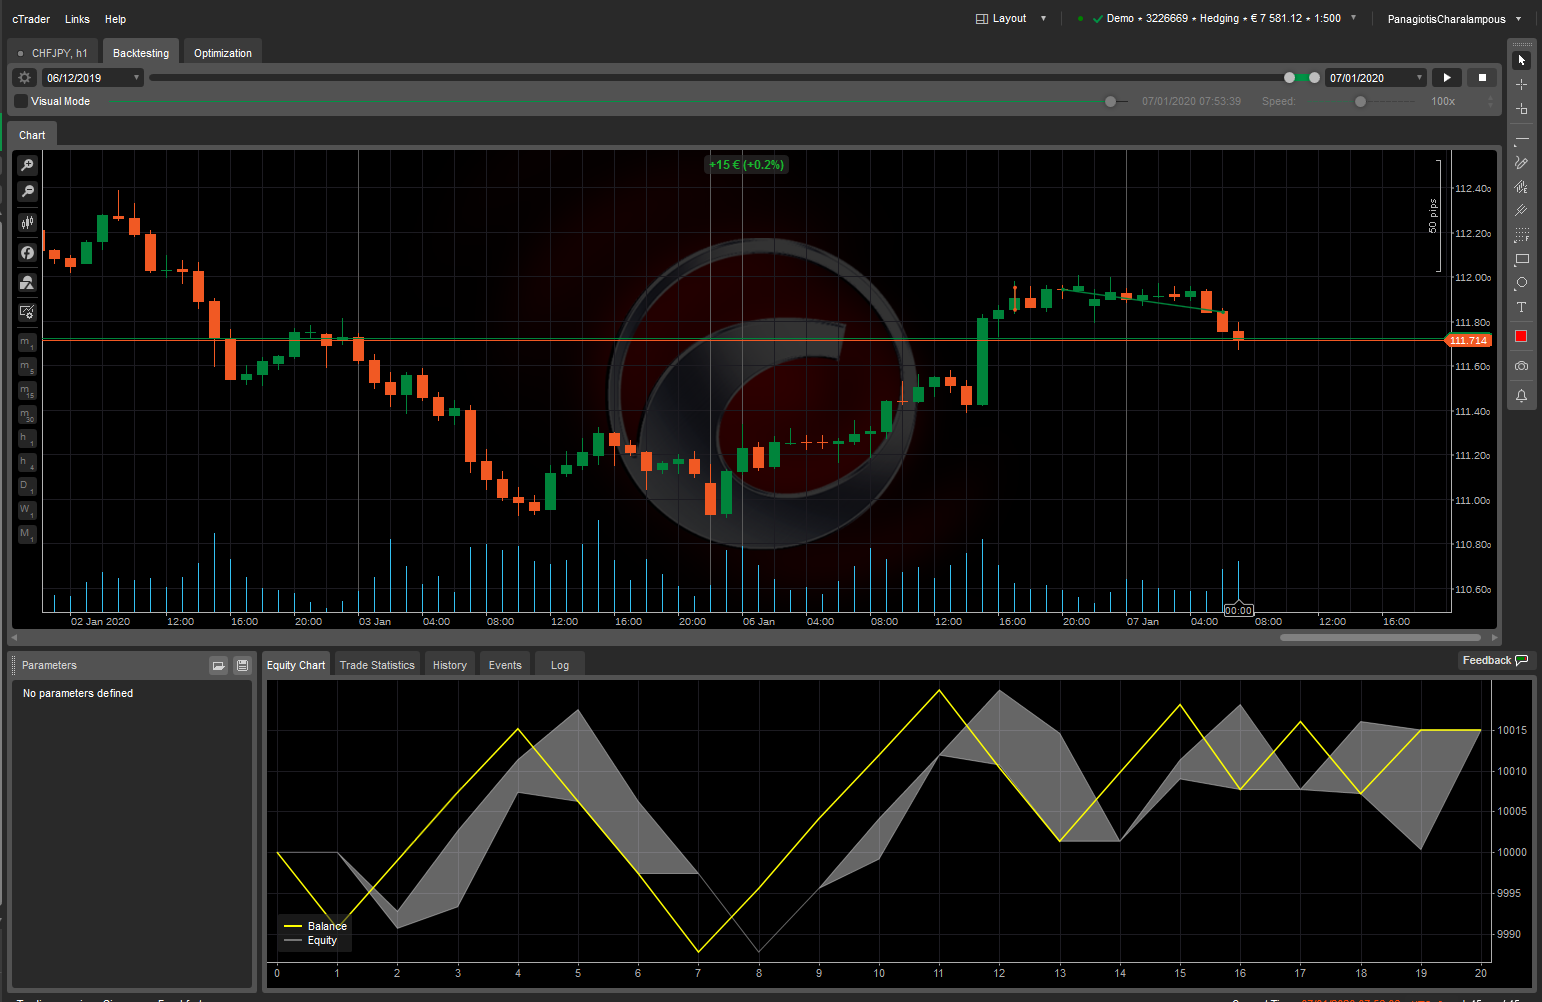The height and width of the screenshot is (1002, 1542).
Task: Open the Help menu
Action: 115,19
